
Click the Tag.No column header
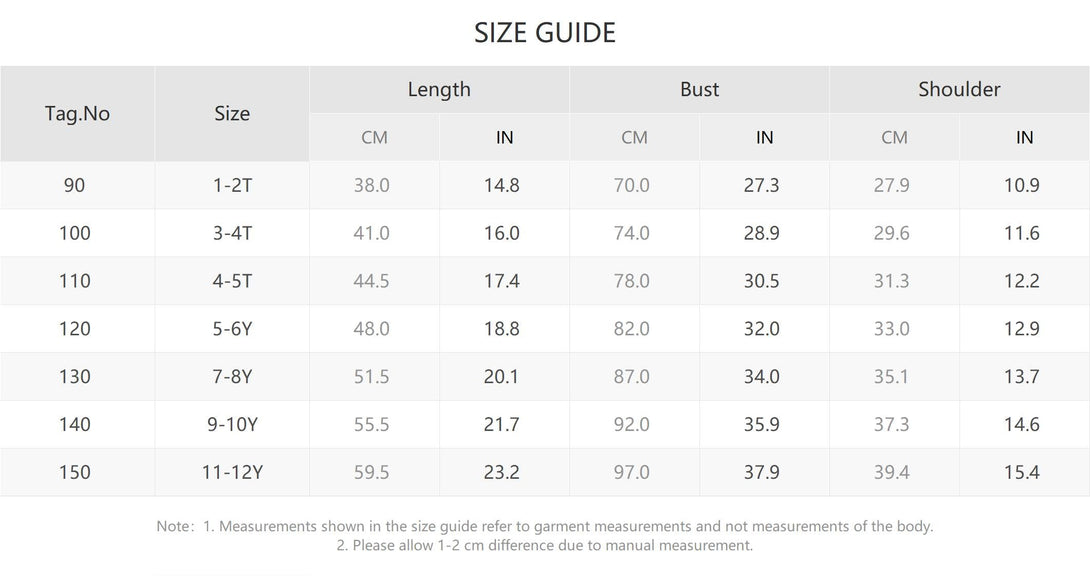(x=77, y=113)
